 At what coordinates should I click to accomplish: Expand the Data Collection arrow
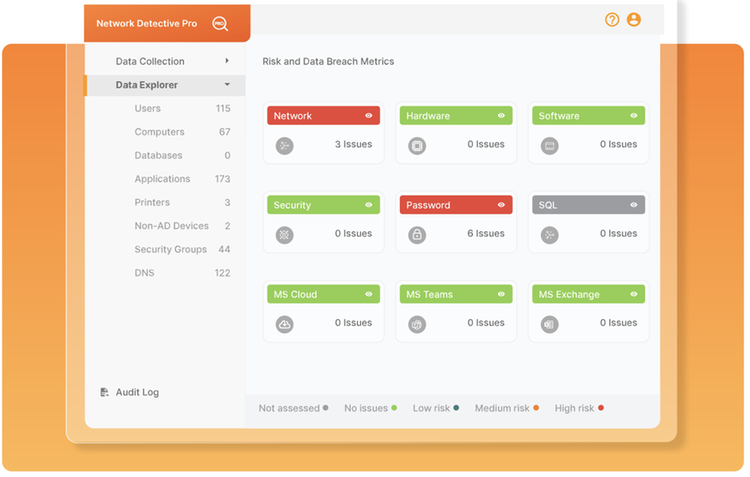pos(227,61)
